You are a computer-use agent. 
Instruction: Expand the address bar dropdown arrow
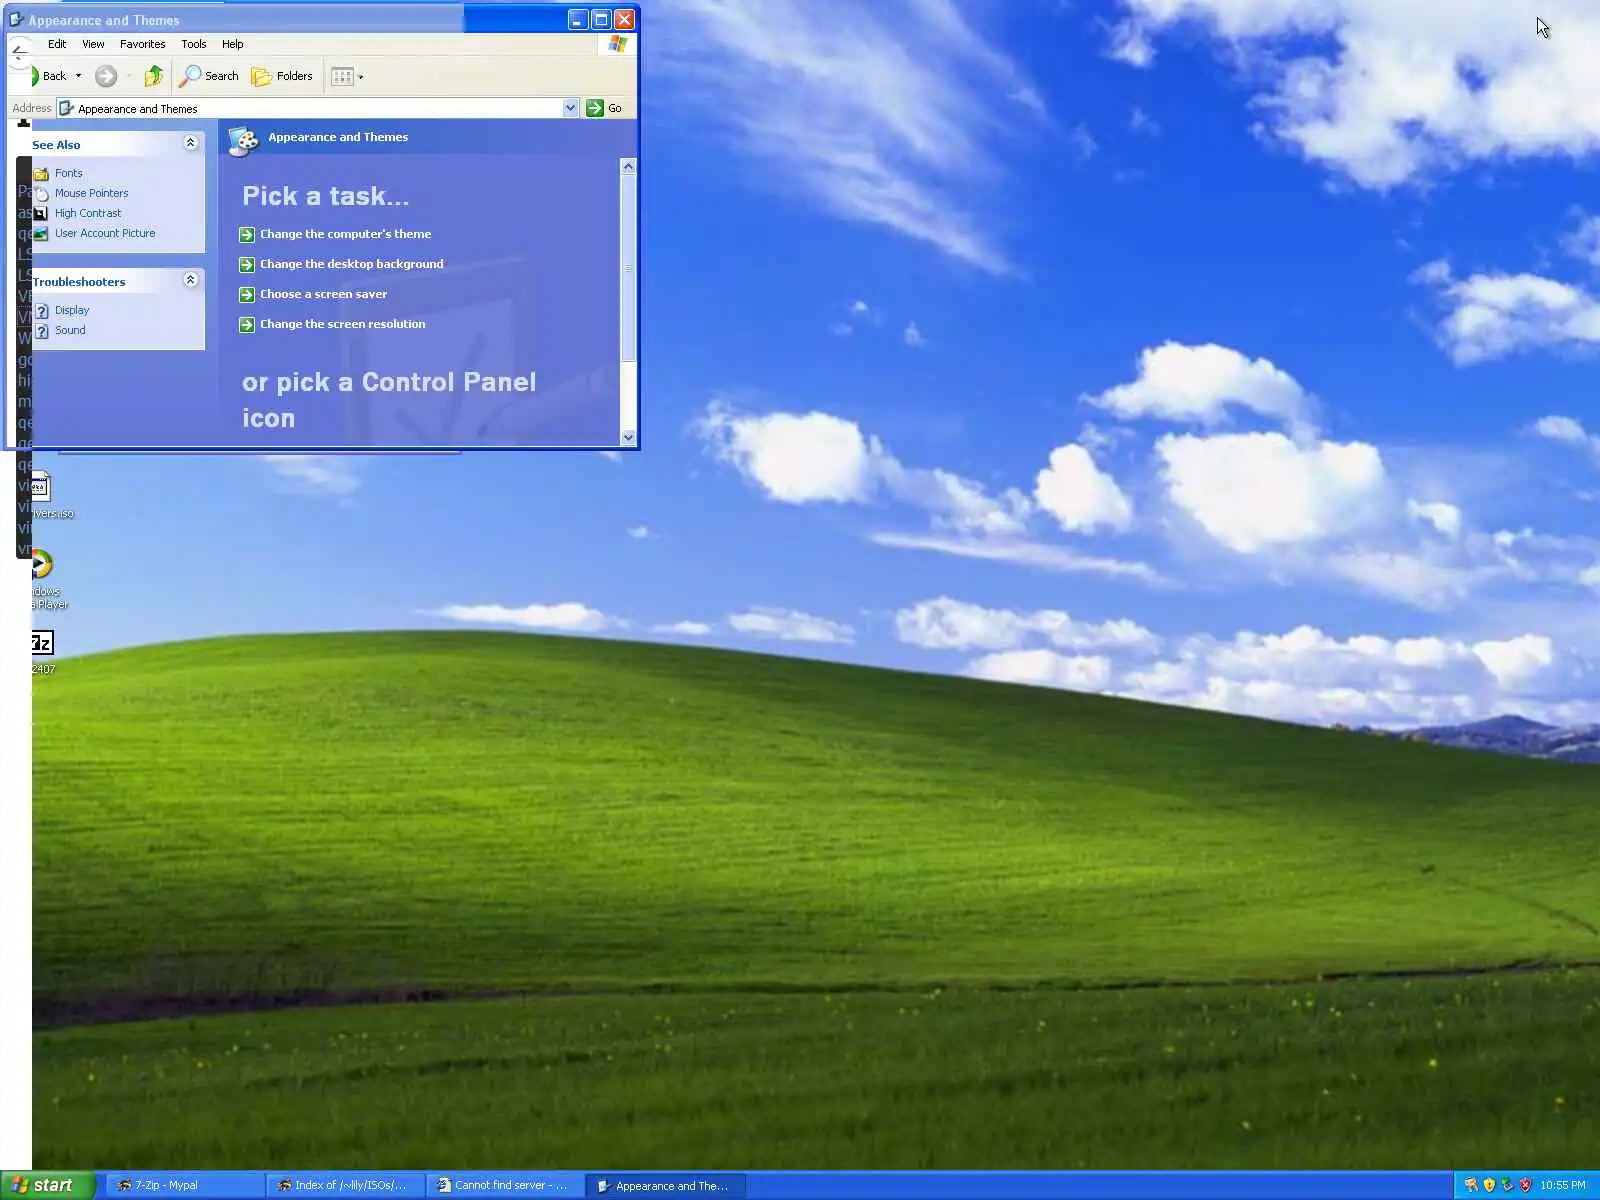(570, 108)
